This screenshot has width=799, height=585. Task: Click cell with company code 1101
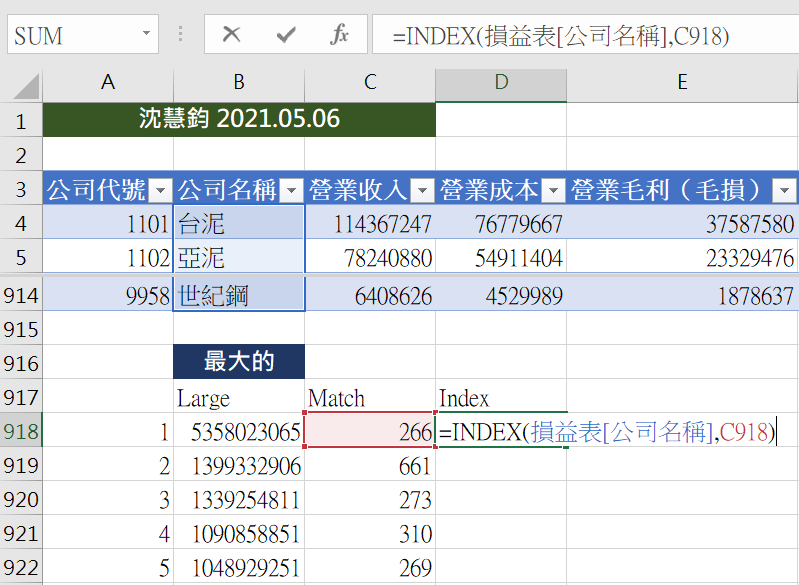click(x=108, y=223)
